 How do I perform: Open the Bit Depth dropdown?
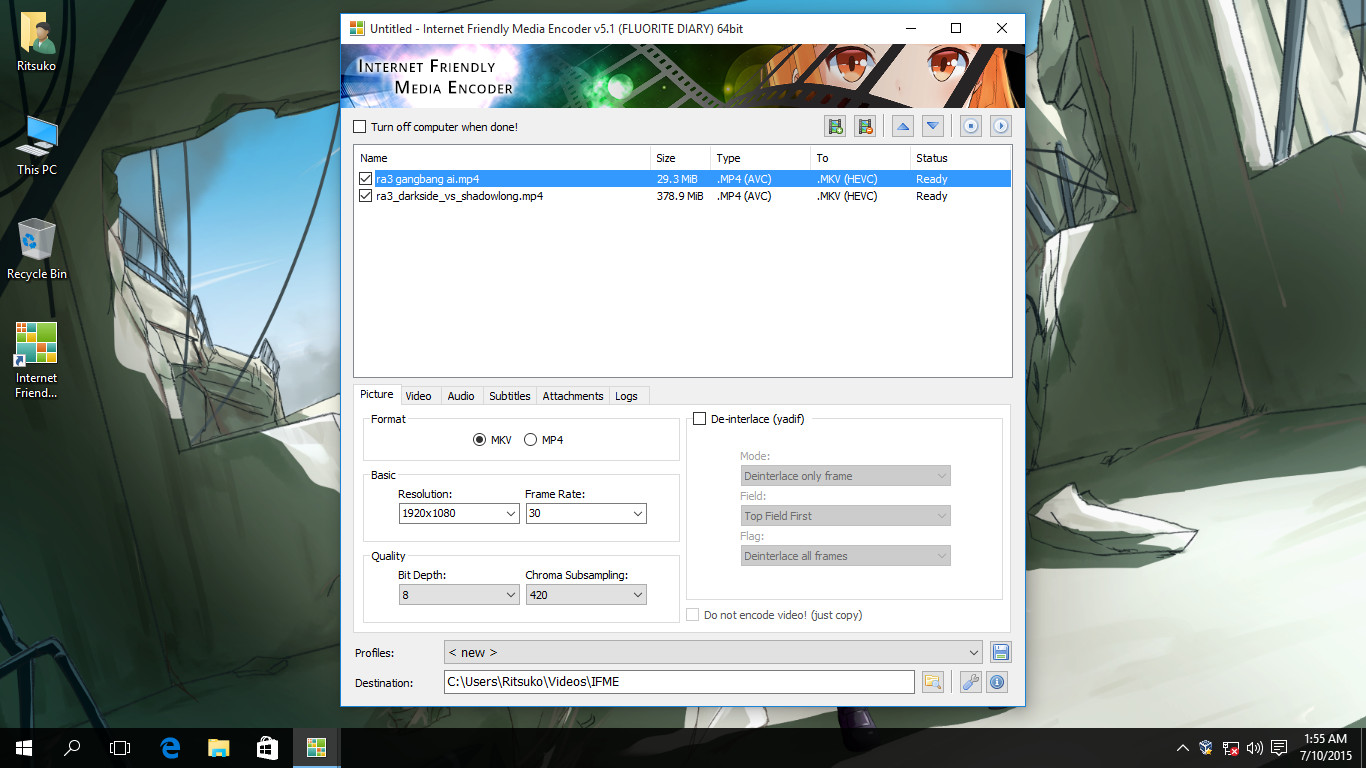458,595
